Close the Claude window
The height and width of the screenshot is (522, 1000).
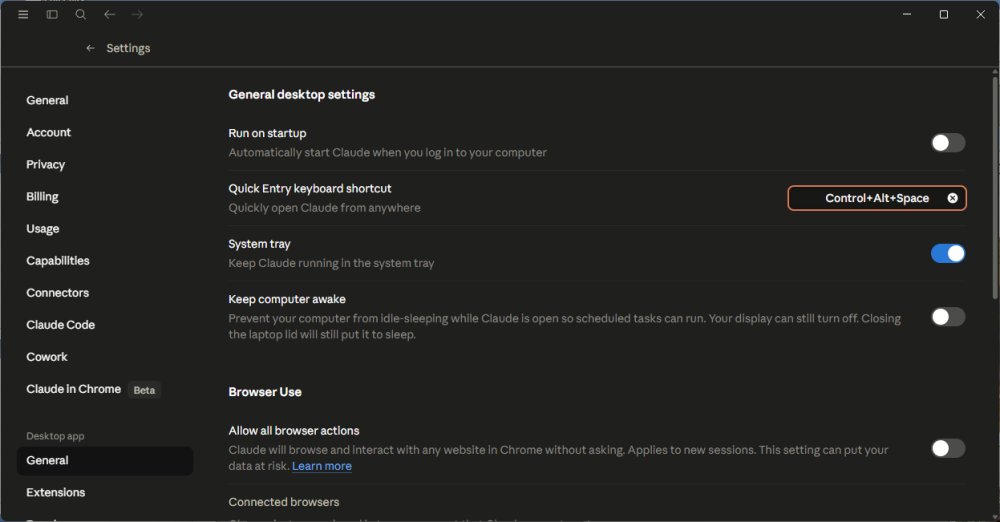[x=980, y=14]
